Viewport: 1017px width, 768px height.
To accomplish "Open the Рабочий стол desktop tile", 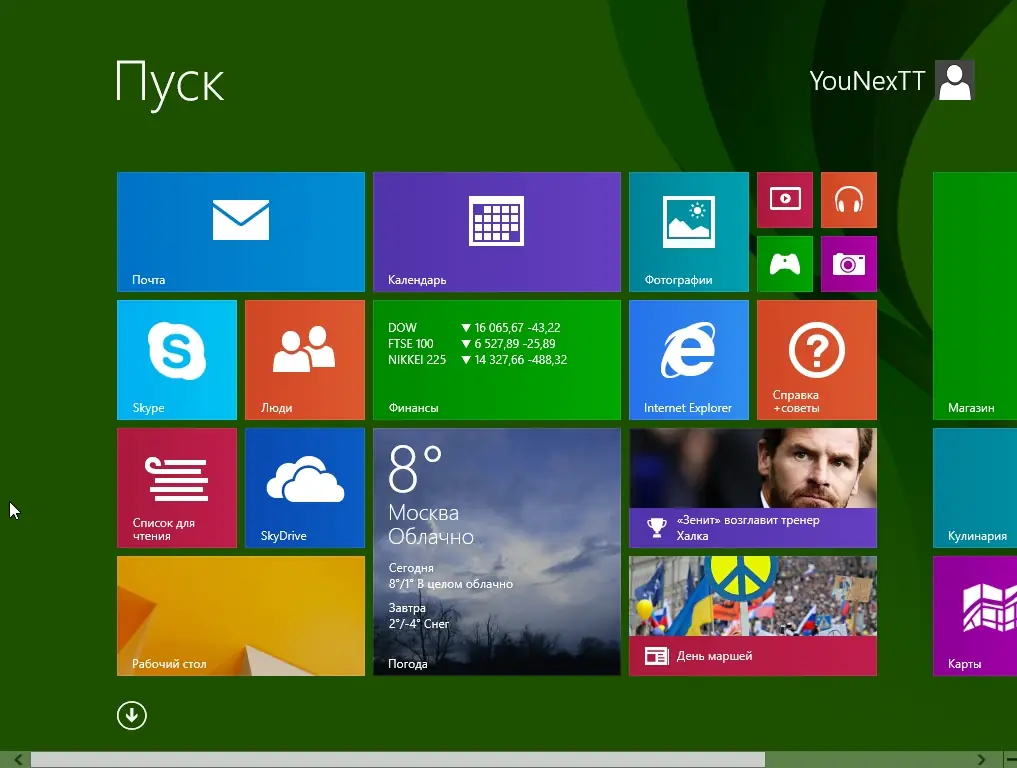I will (241, 616).
